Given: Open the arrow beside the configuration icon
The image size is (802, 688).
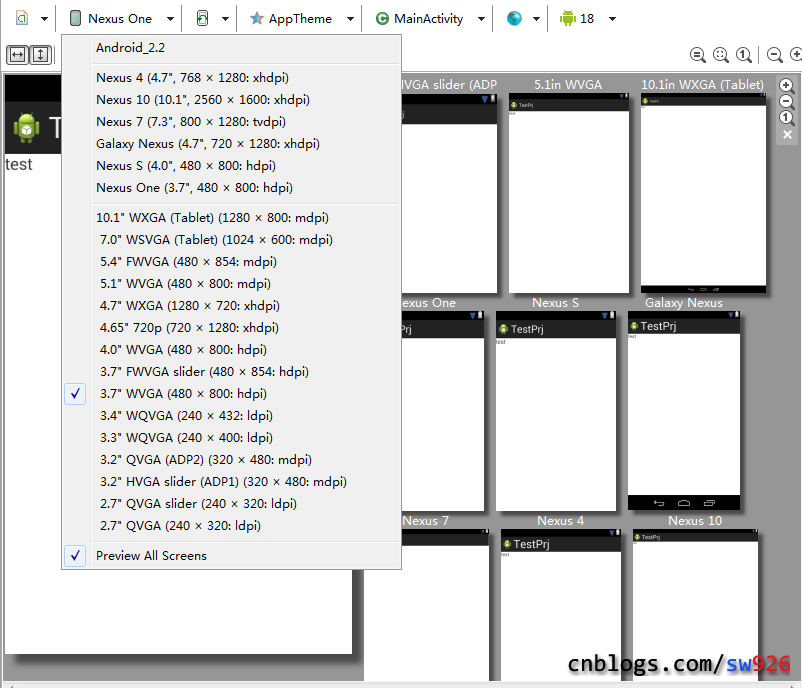Looking at the screenshot, I should pyautogui.click(x=44, y=19).
